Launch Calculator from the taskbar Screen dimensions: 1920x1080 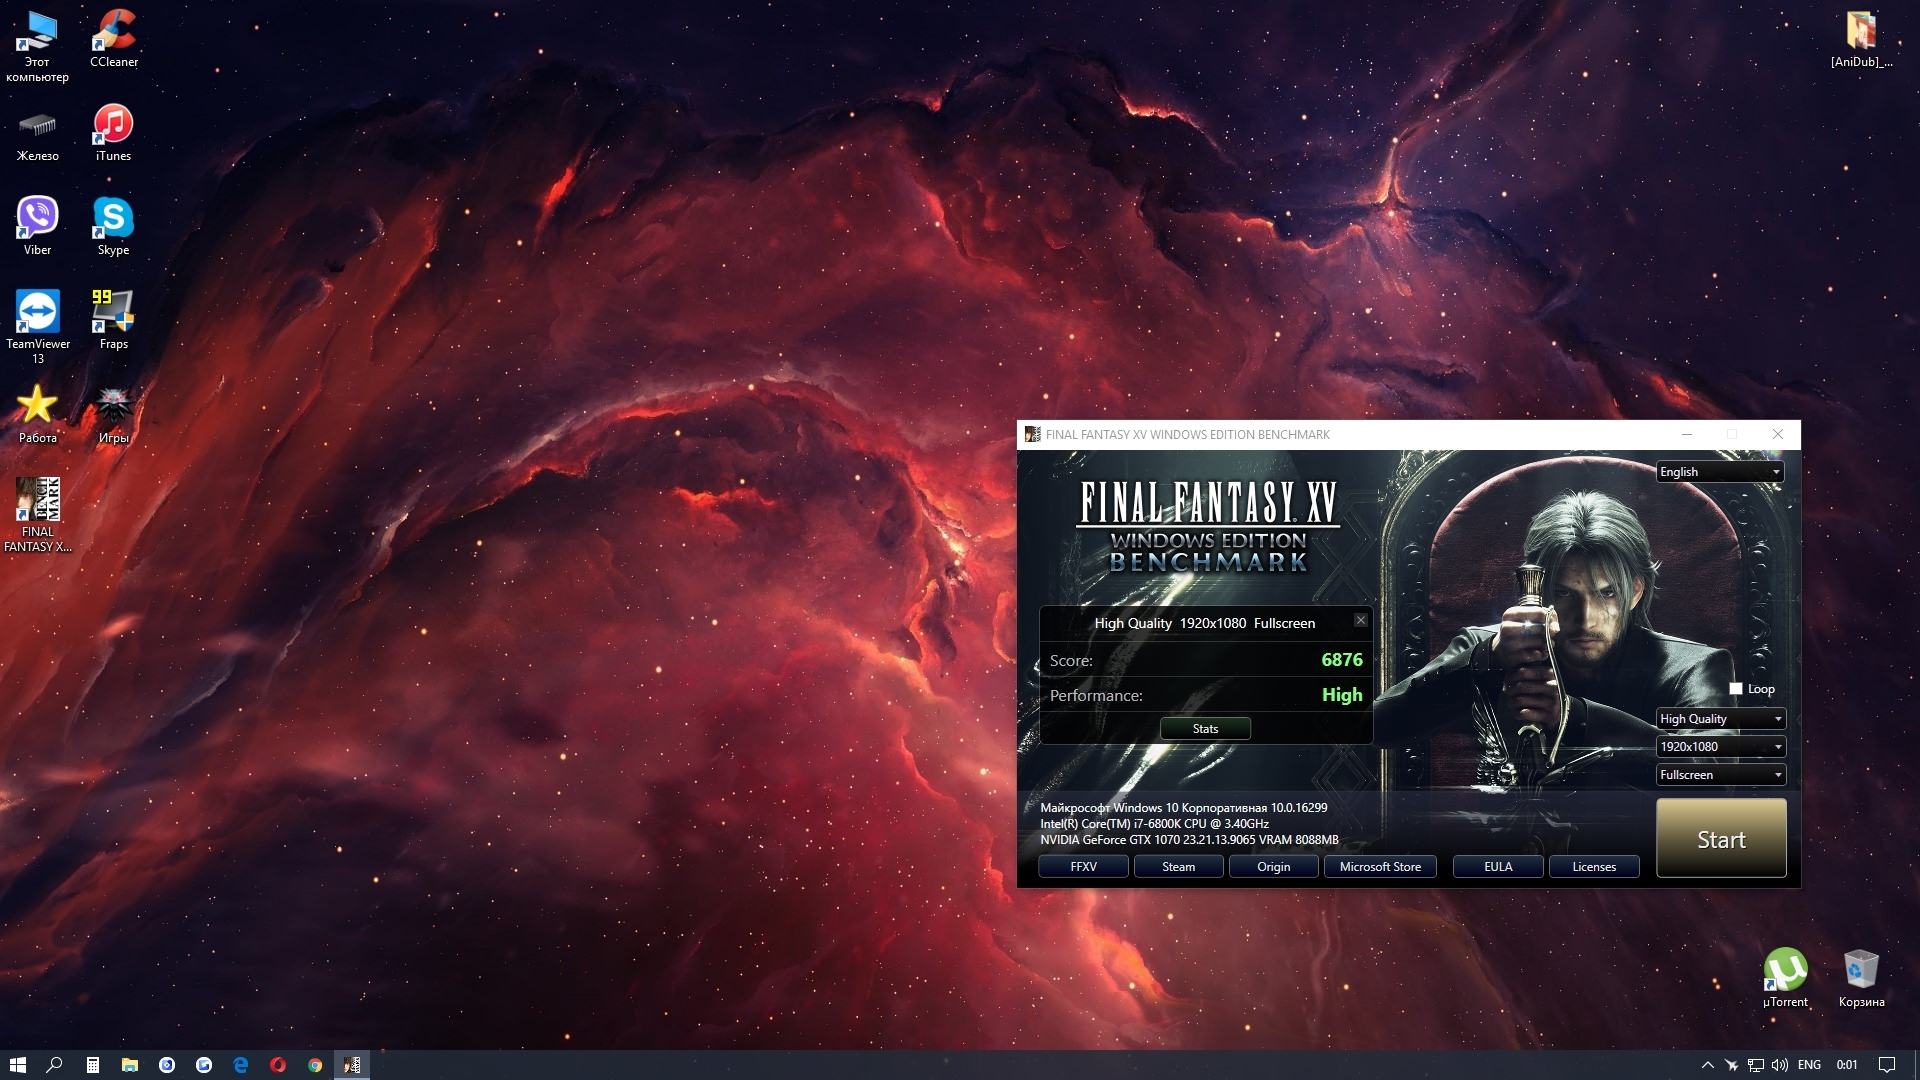[92, 1065]
